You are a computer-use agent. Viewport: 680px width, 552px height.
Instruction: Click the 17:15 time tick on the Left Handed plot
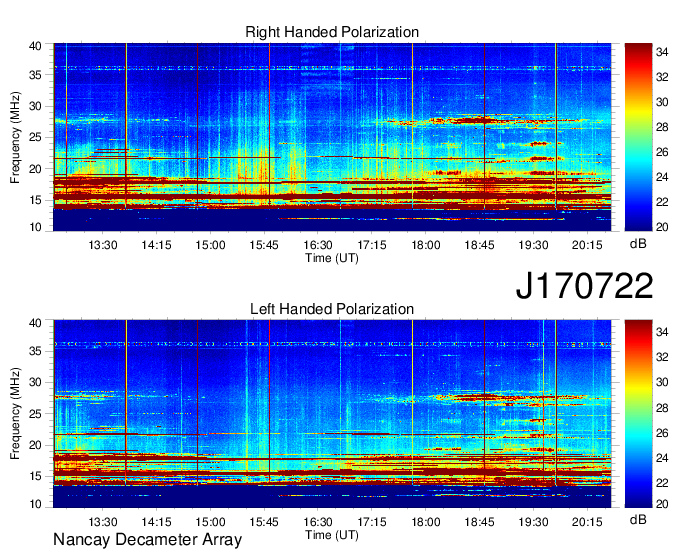372,522
